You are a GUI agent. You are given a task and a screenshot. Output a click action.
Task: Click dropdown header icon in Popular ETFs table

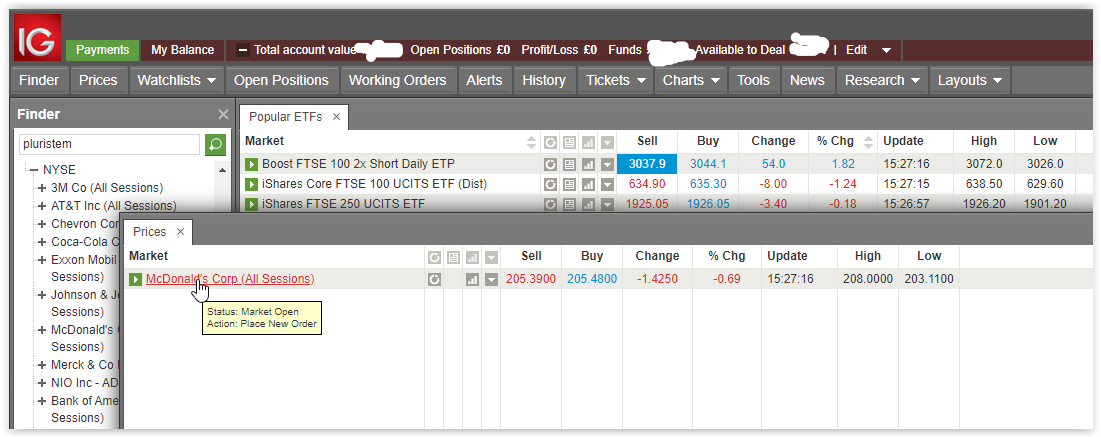[607, 142]
